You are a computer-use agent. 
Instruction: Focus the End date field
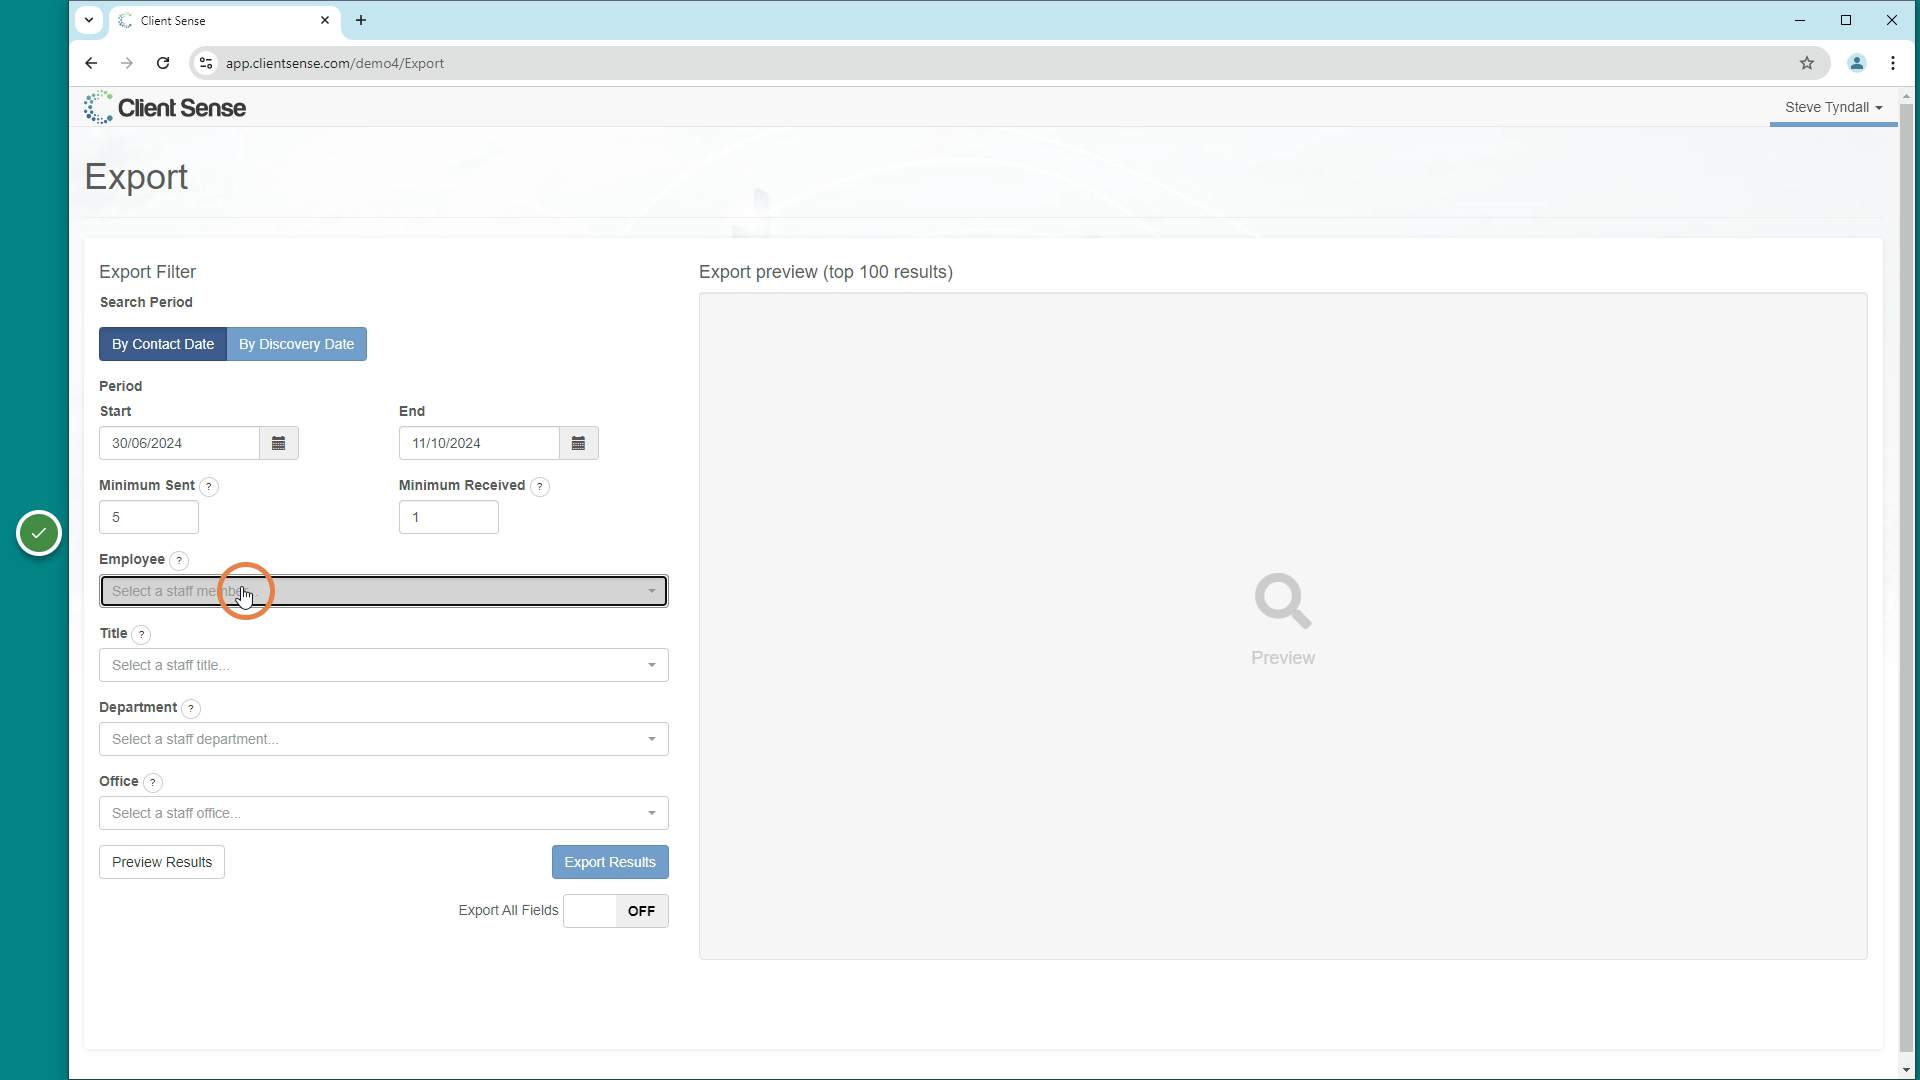[480, 443]
